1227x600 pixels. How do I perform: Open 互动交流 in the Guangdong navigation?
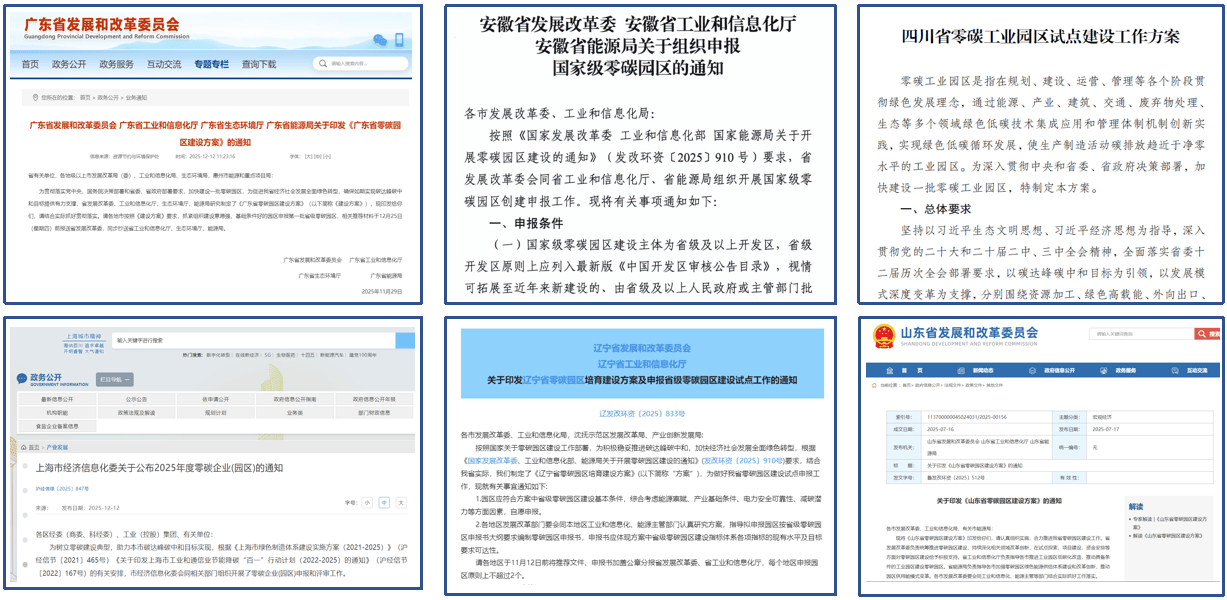click(x=164, y=65)
